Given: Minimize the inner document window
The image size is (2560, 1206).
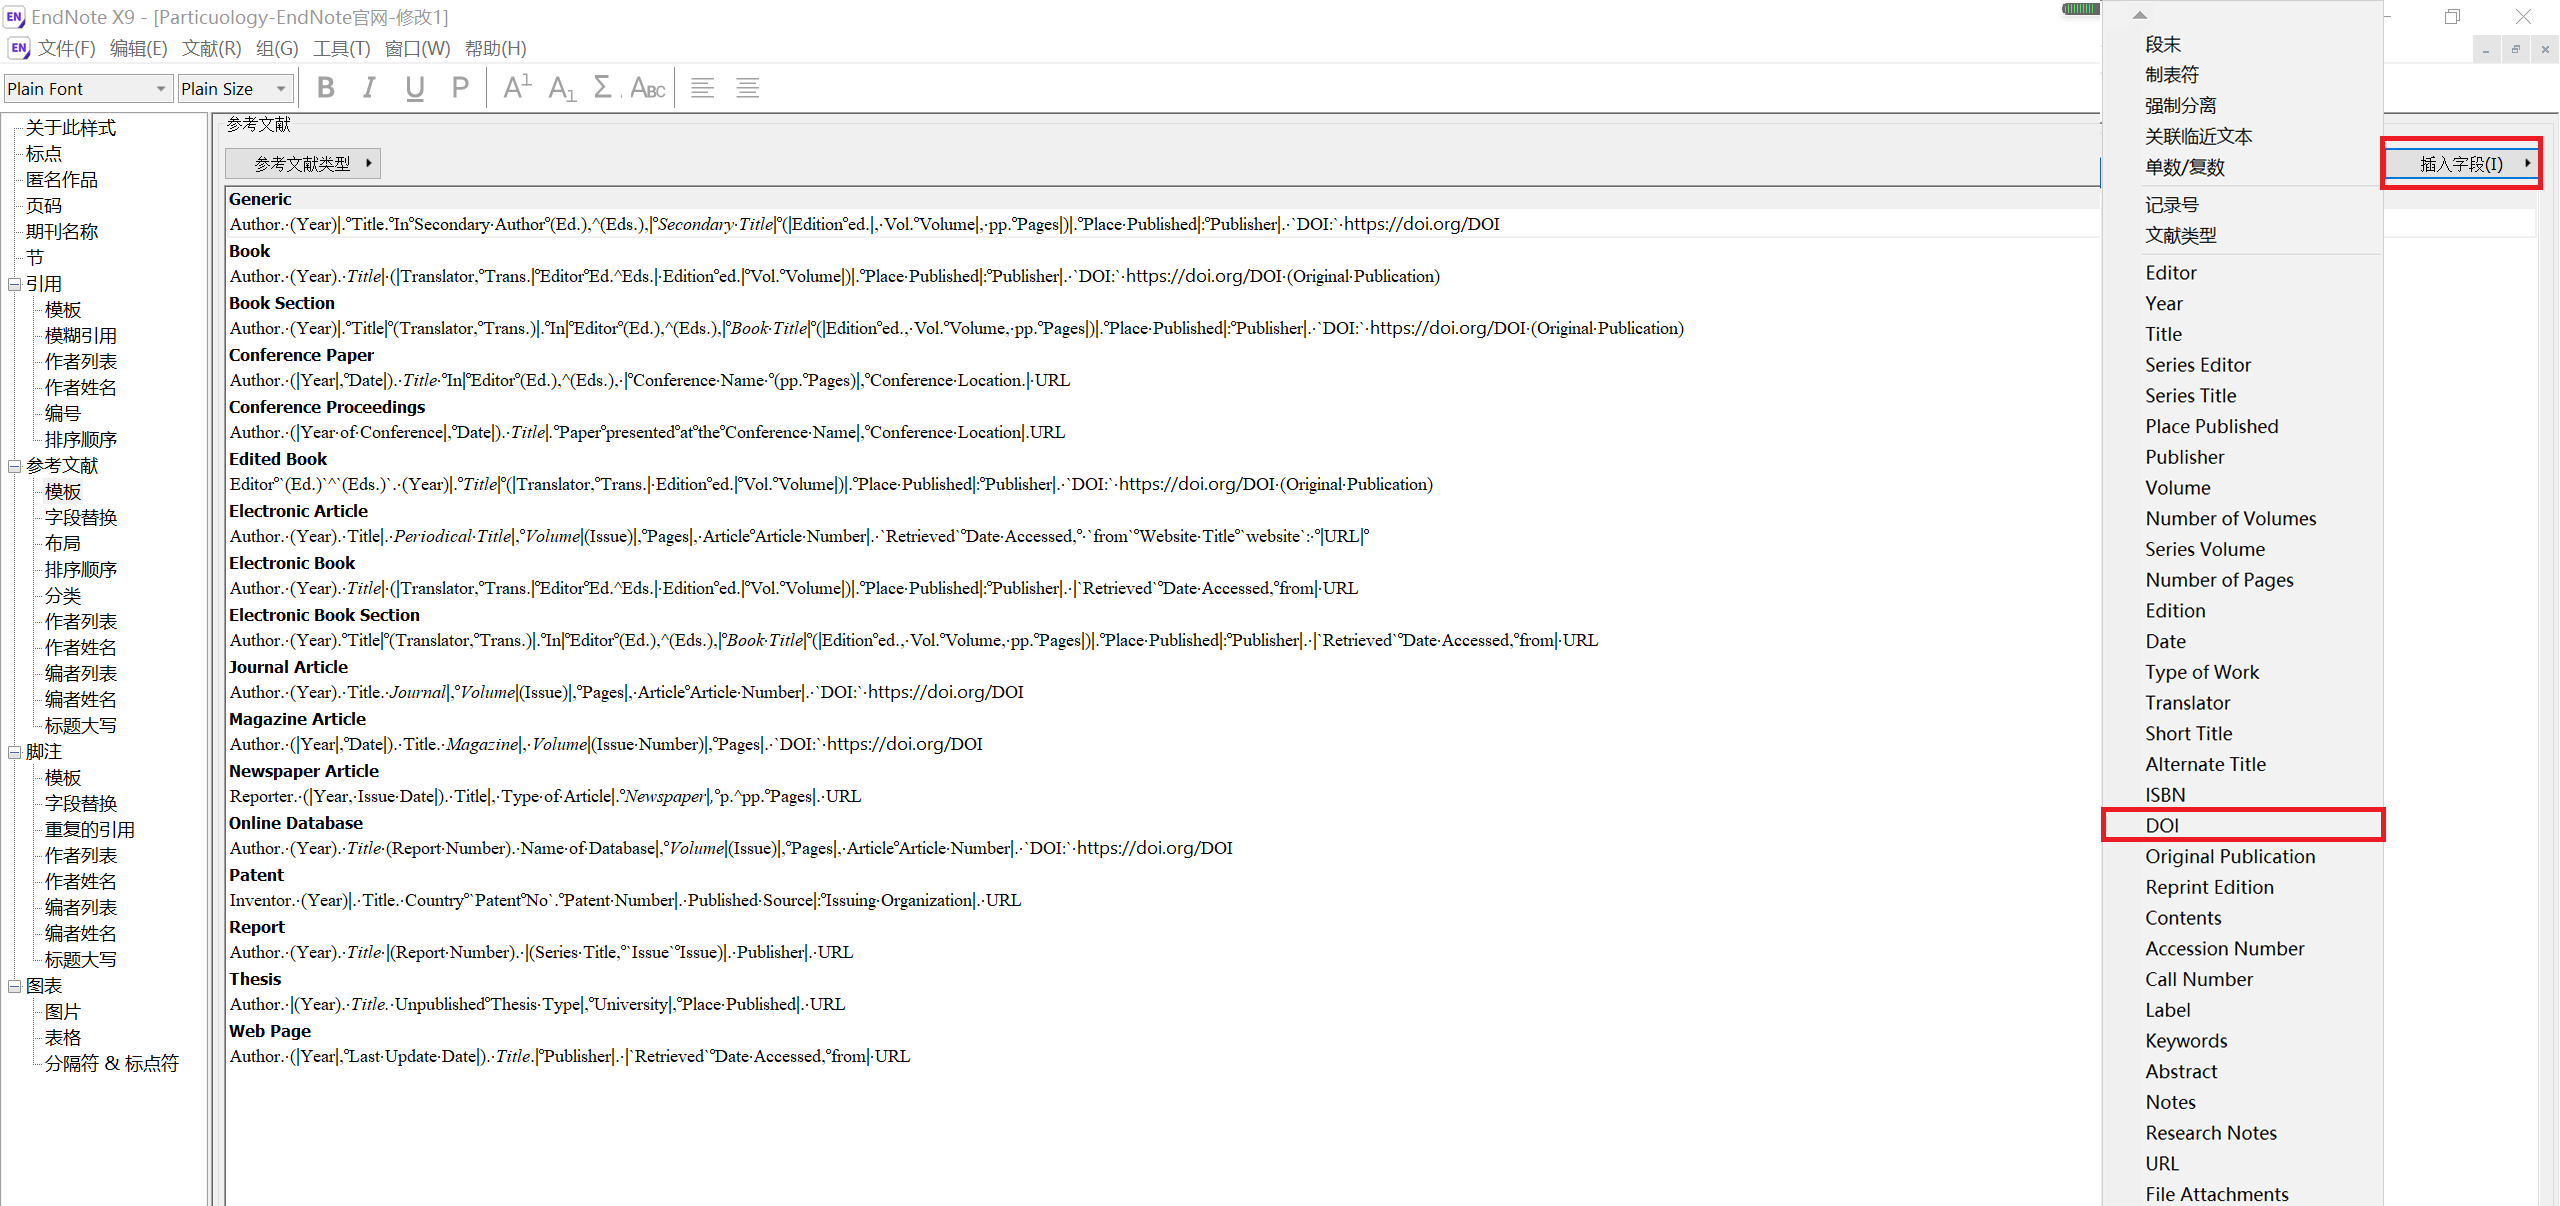Looking at the screenshot, I should pyautogui.click(x=2487, y=49).
